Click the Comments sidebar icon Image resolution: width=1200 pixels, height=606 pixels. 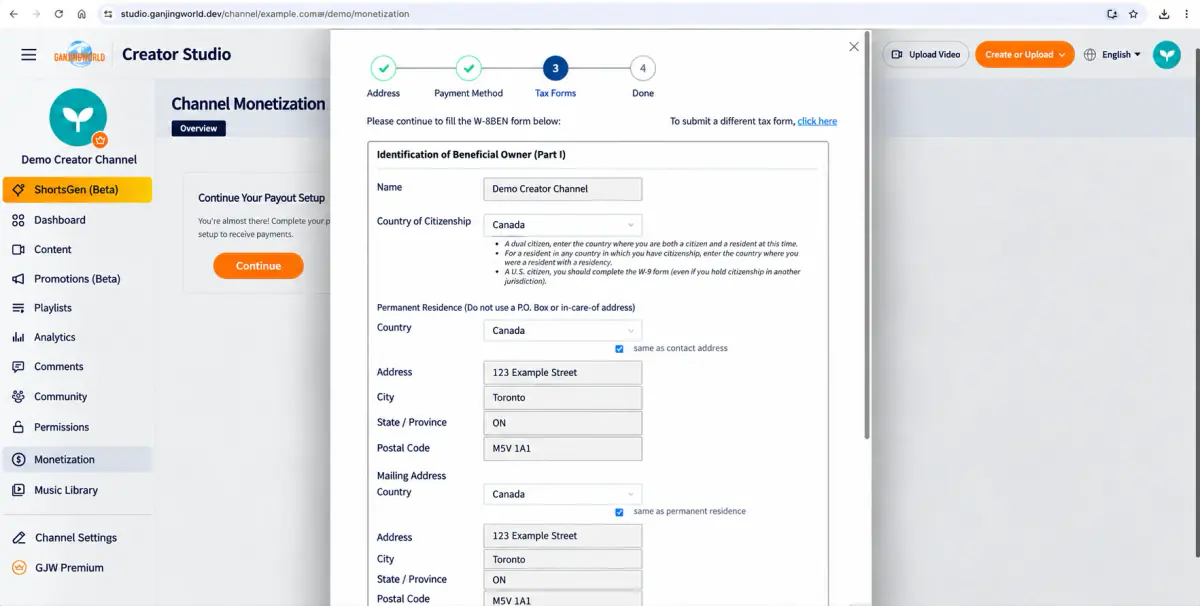click(18, 367)
